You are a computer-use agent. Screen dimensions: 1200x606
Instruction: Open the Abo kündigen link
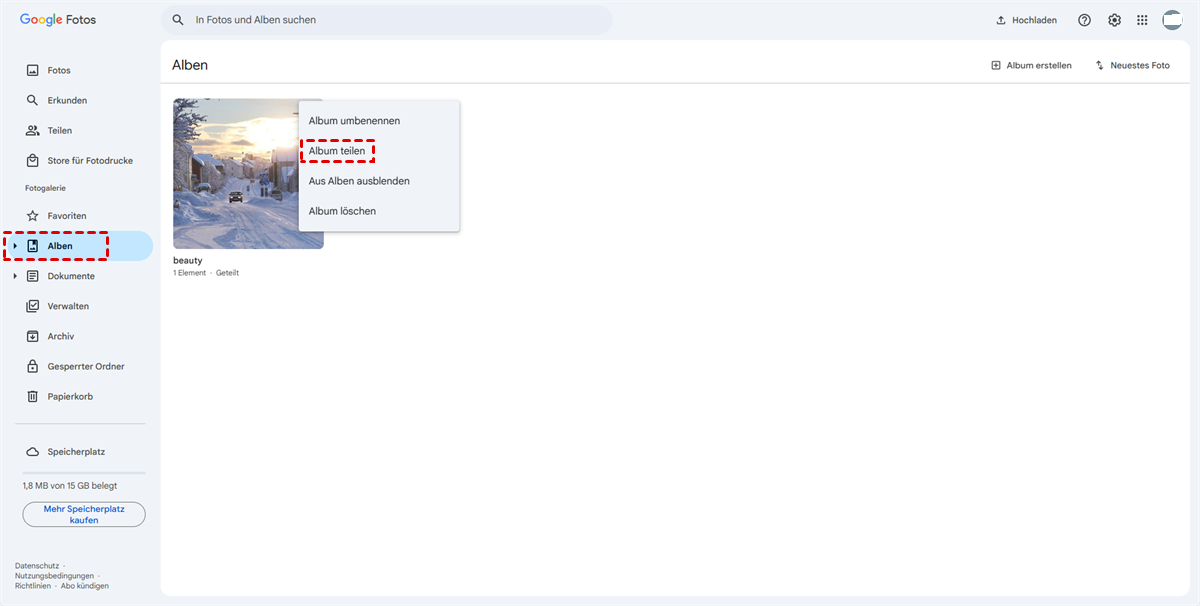point(85,586)
